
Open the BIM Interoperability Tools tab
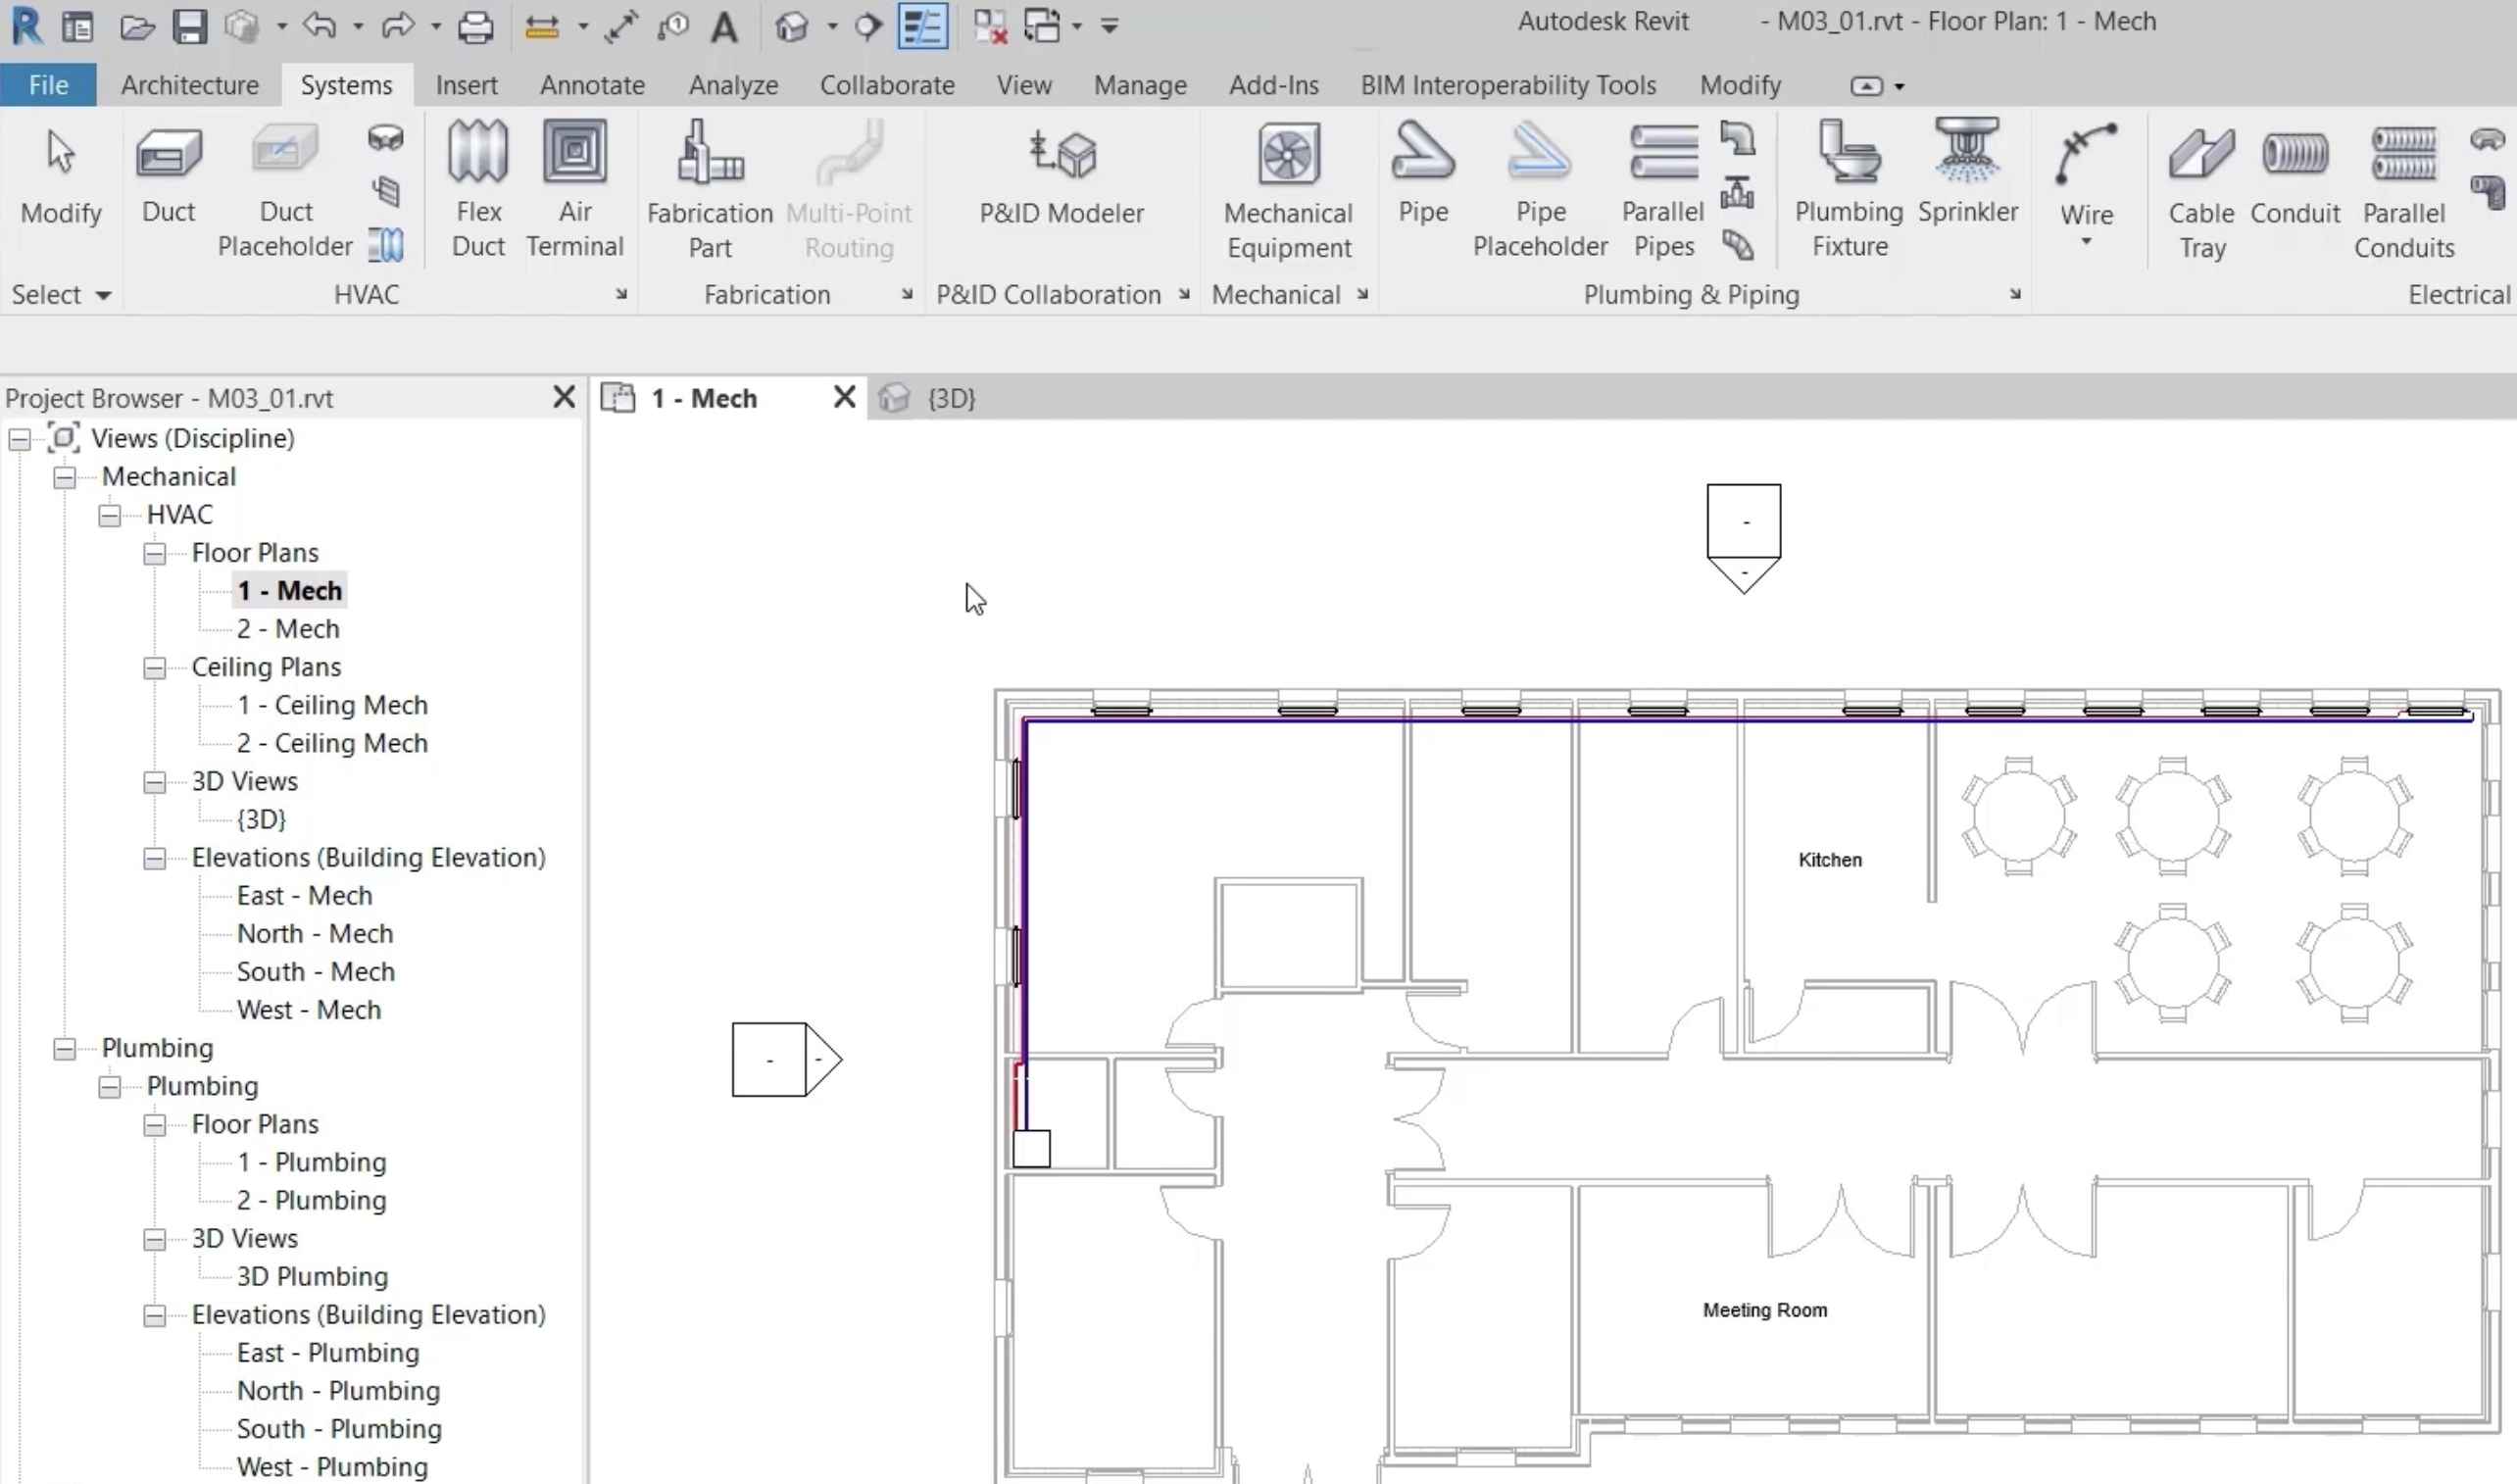tap(1508, 85)
